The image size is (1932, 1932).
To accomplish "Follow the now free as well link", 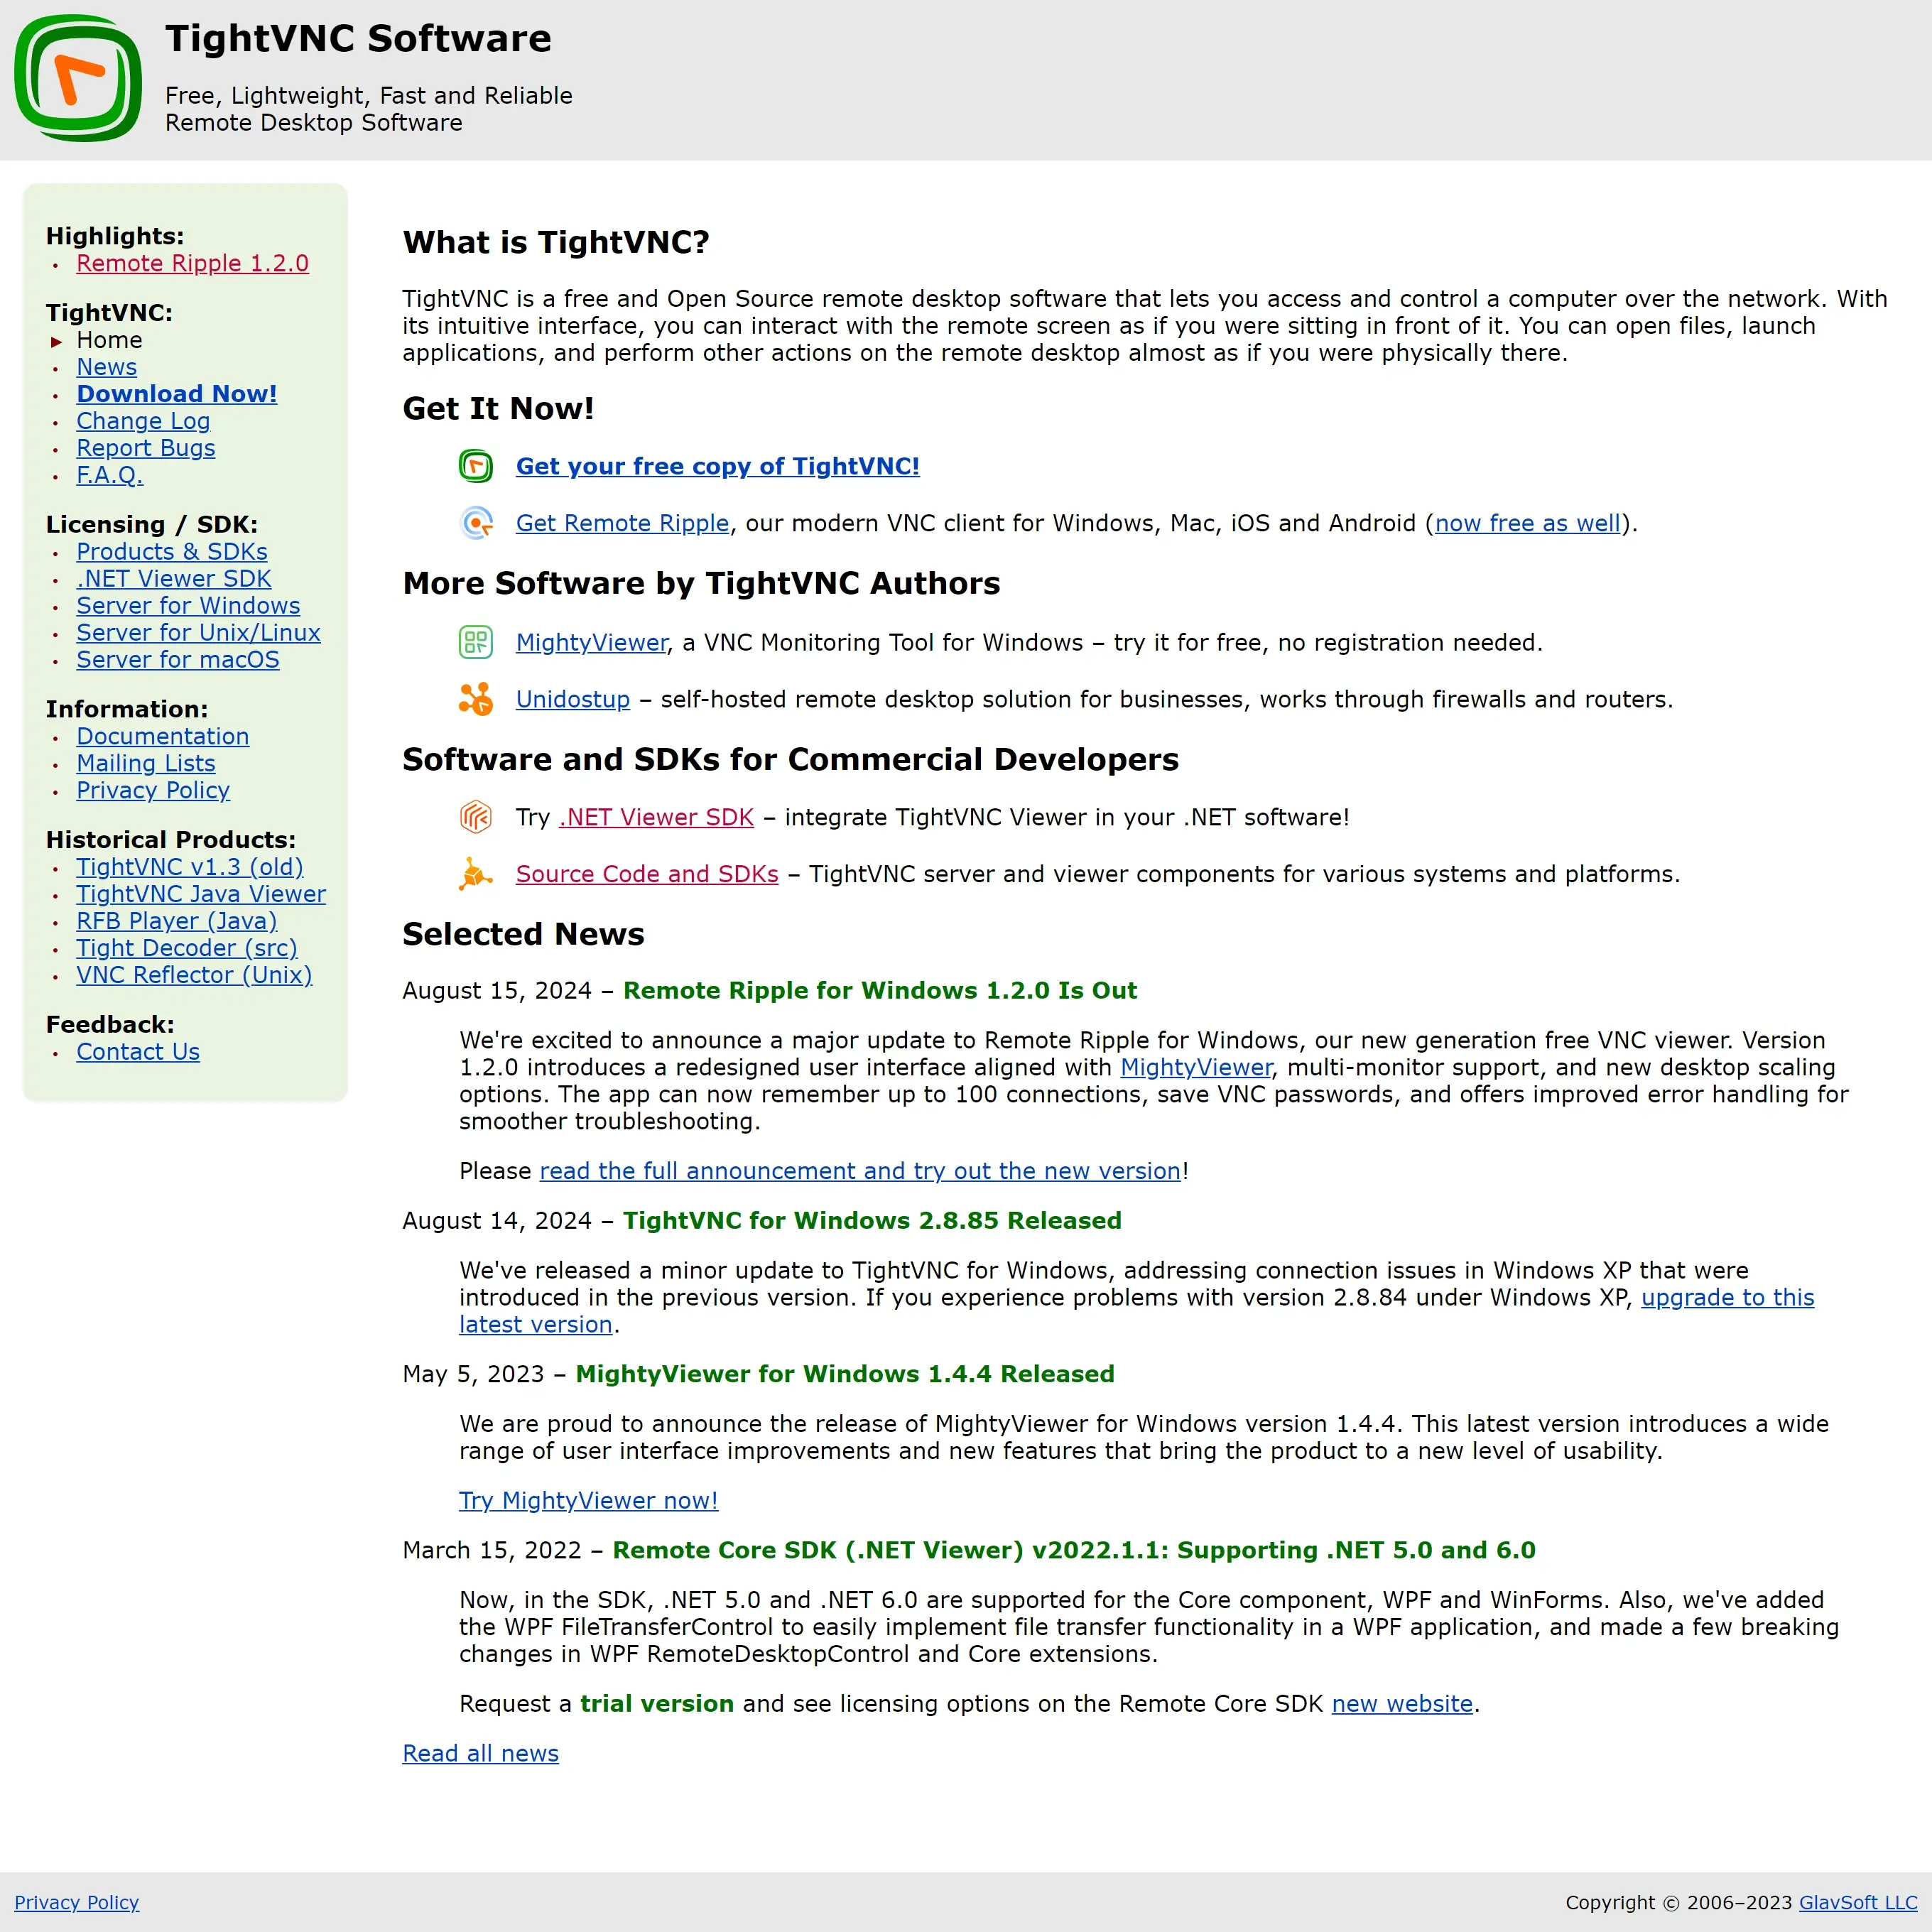I will (1527, 523).
